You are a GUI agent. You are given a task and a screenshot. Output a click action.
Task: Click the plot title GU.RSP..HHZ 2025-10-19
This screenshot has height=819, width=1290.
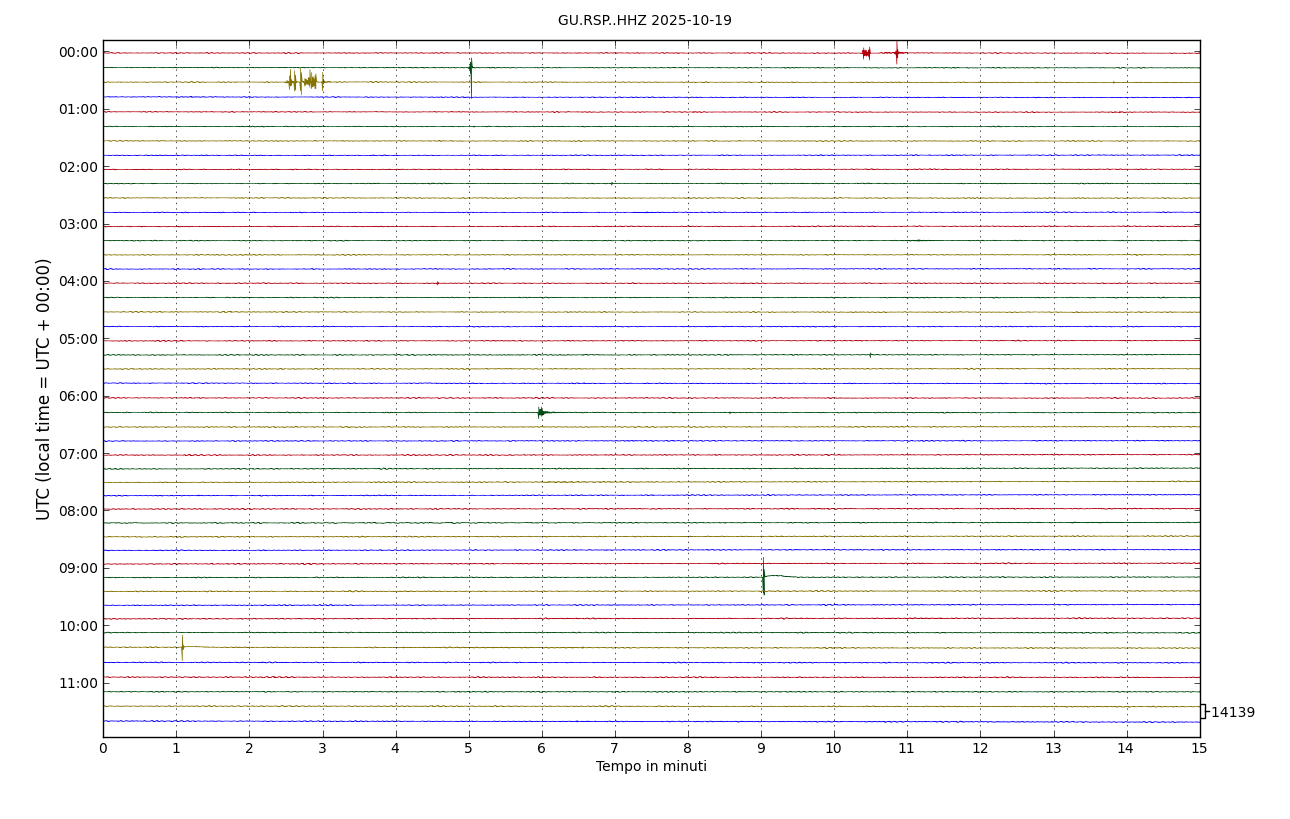[644, 21]
